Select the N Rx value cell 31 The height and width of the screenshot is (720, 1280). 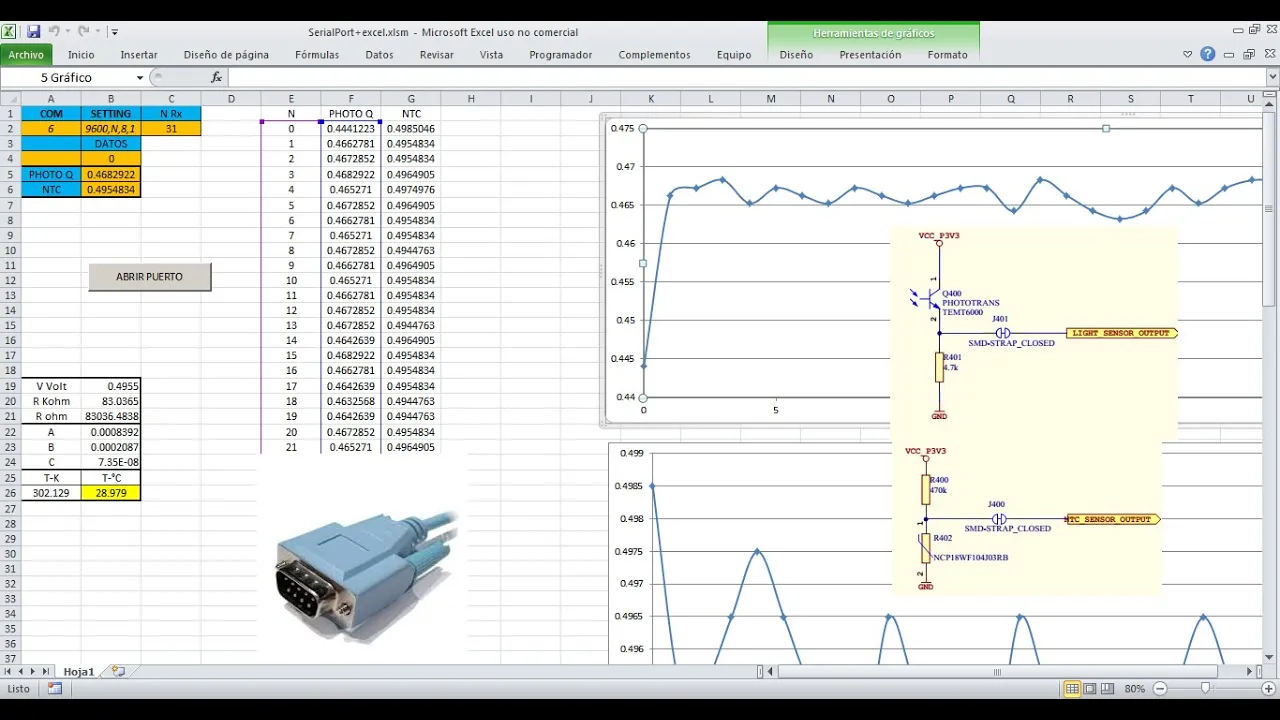[171, 129]
